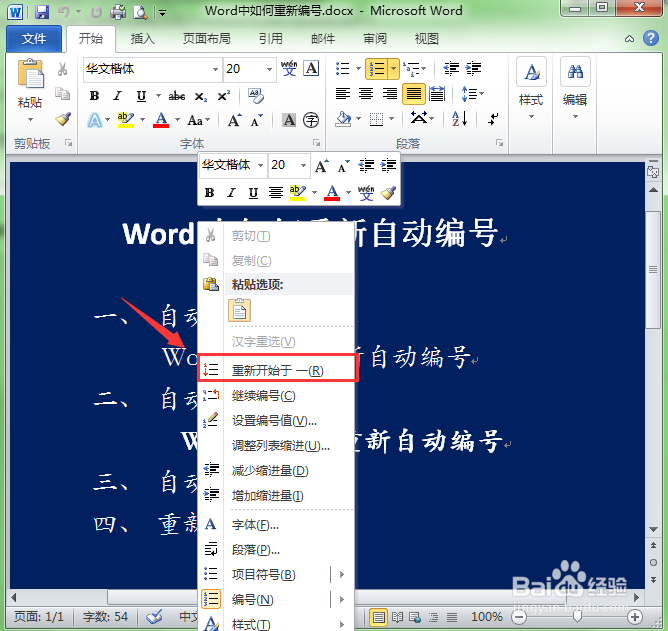668x631 pixels.
Task: Click ribbon text highlight color button
Action: coord(126,120)
